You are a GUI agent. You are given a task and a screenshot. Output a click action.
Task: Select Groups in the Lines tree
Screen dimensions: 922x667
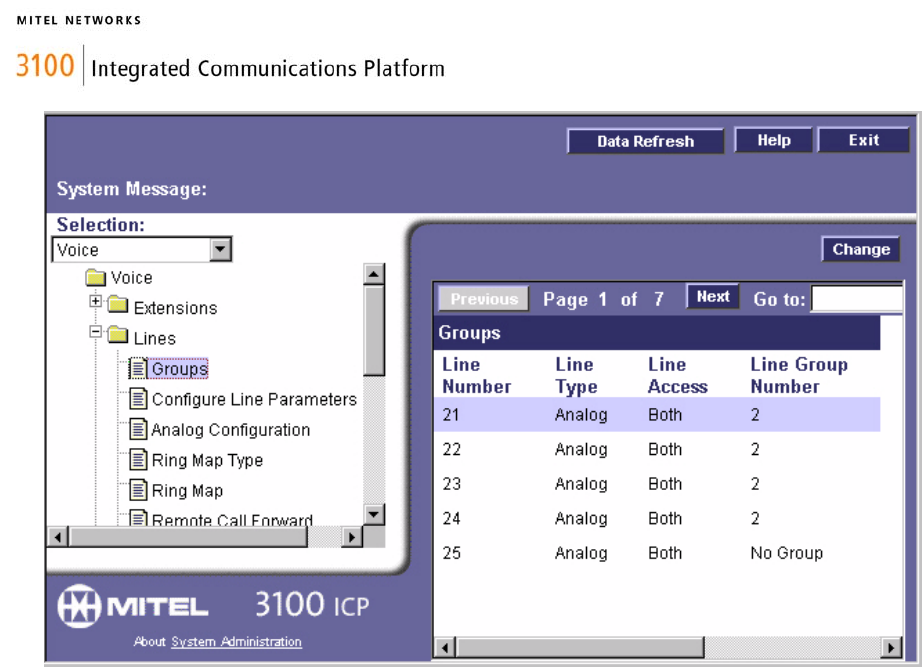pyautogui.click(x=179, y=369)
